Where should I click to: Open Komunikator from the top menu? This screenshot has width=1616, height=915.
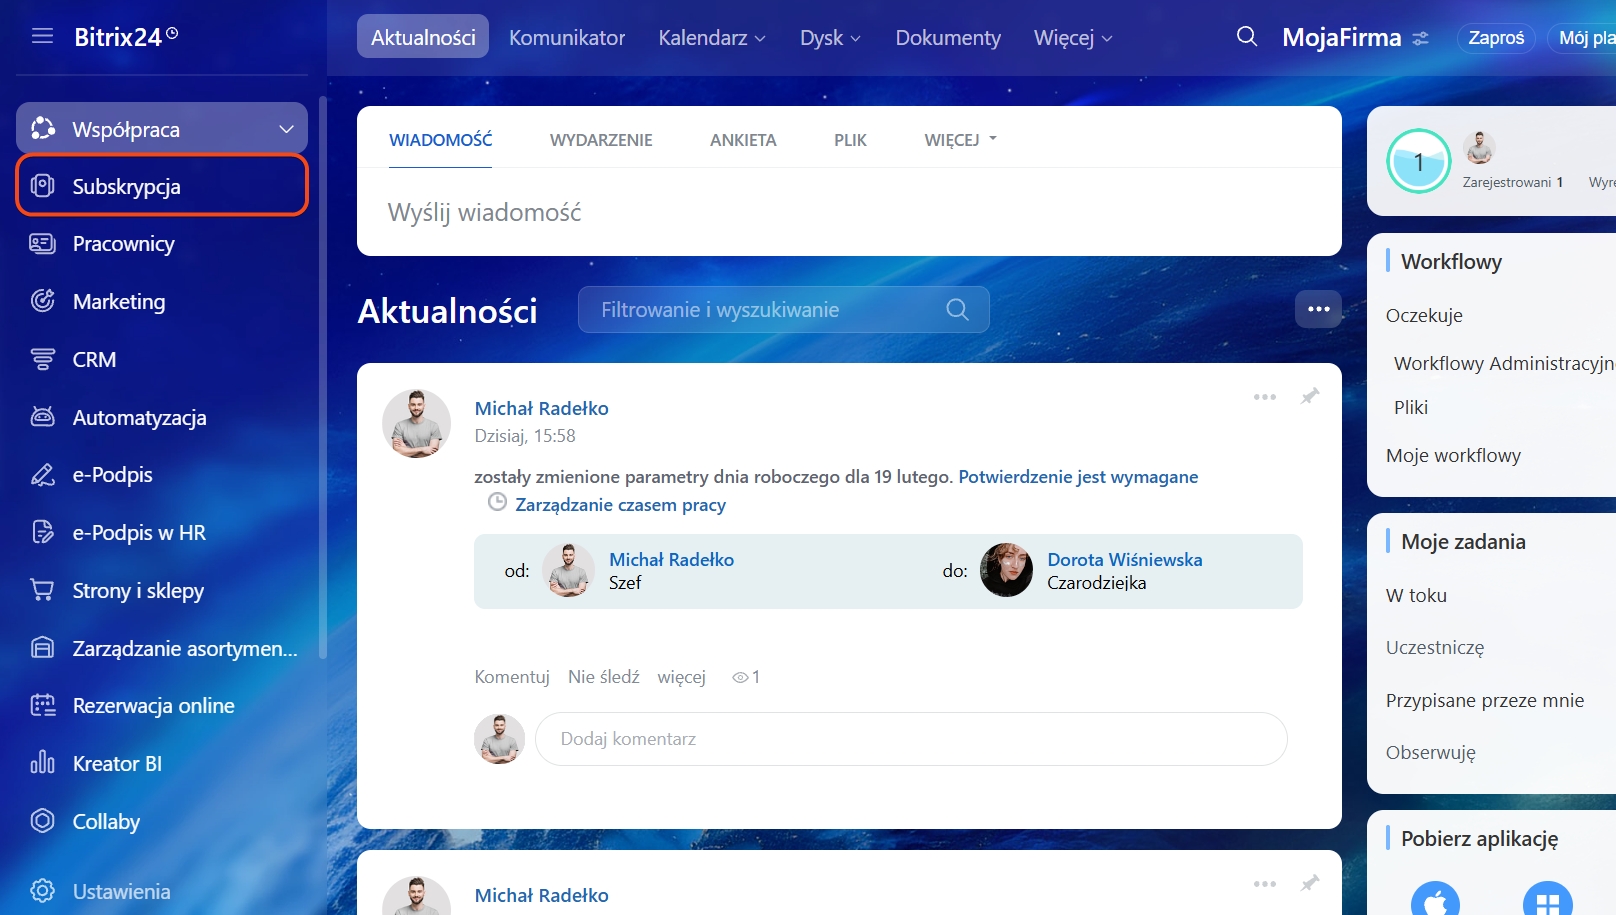(x=566, y=38)
